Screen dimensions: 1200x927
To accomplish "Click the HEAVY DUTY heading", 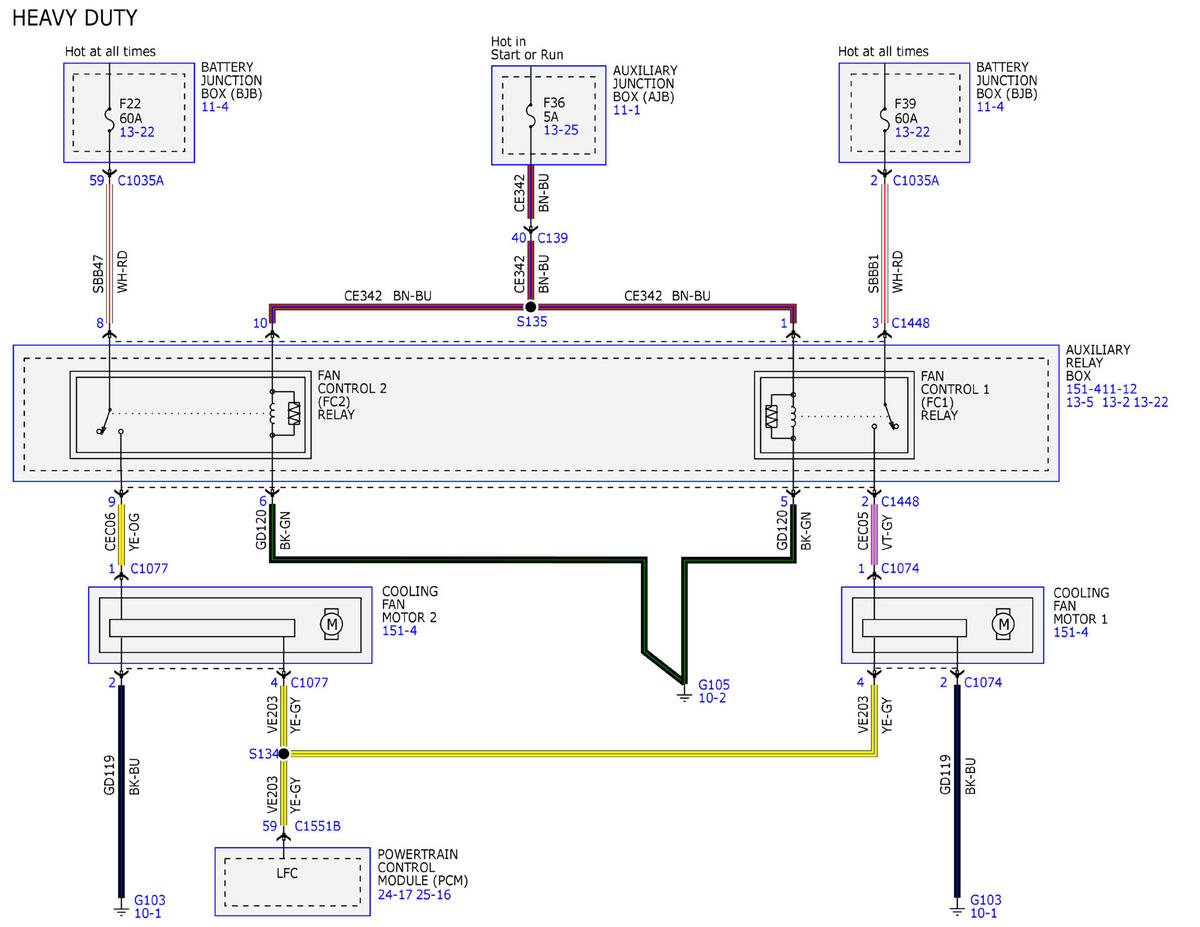I will [x=75, y=18].
